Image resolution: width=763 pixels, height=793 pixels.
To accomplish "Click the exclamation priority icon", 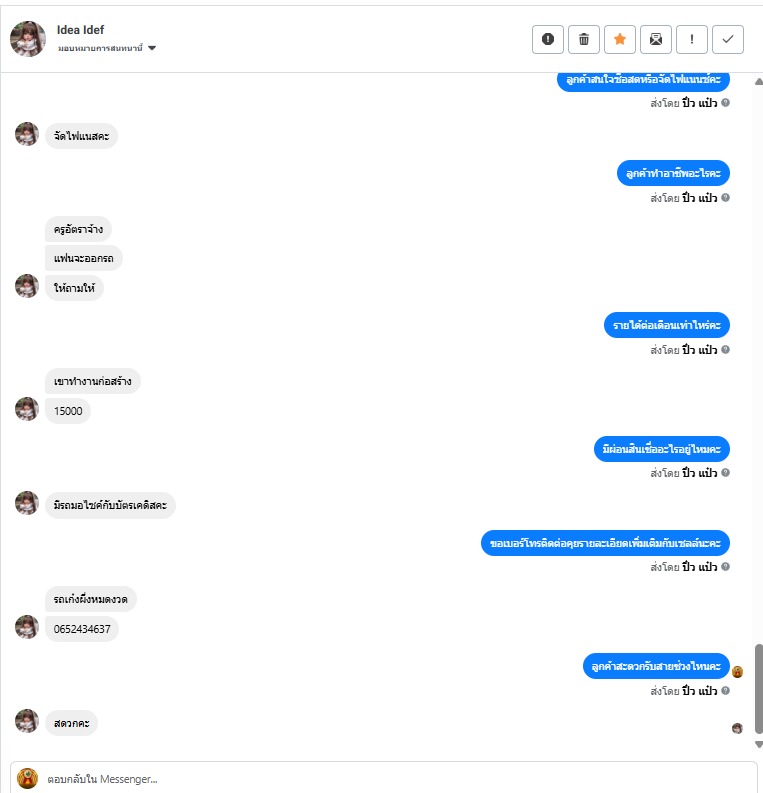I will click(692, 39).
